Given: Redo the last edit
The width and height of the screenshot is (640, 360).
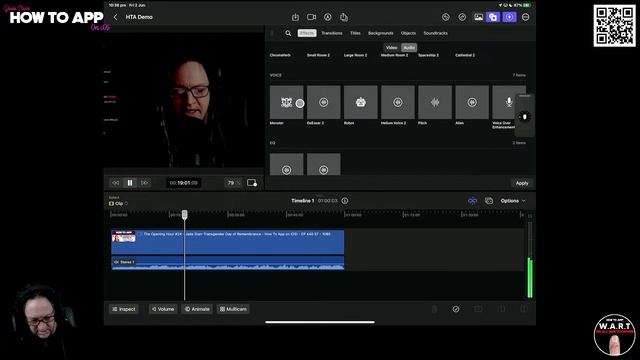Looking at the screenshot, I should (x=462, y=17).
